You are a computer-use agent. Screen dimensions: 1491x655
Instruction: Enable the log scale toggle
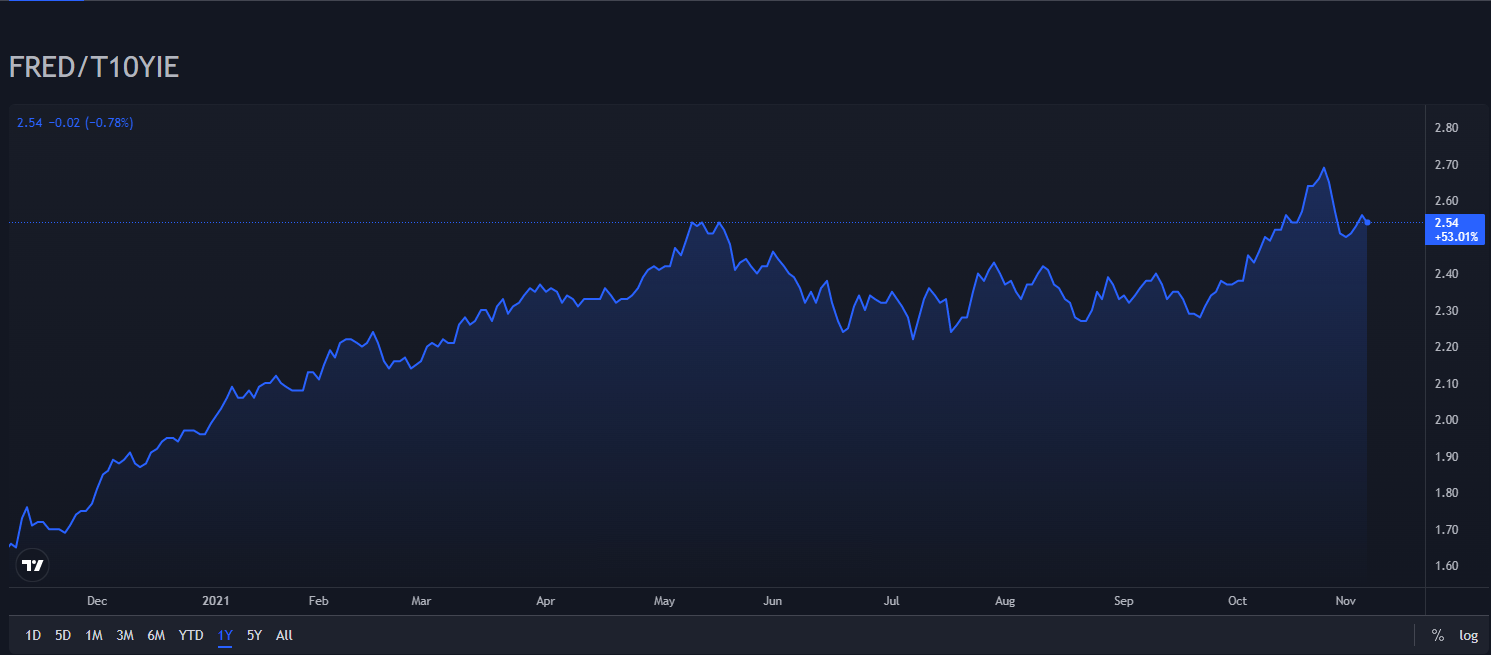pyautogui.click(x=1468, y=635)
